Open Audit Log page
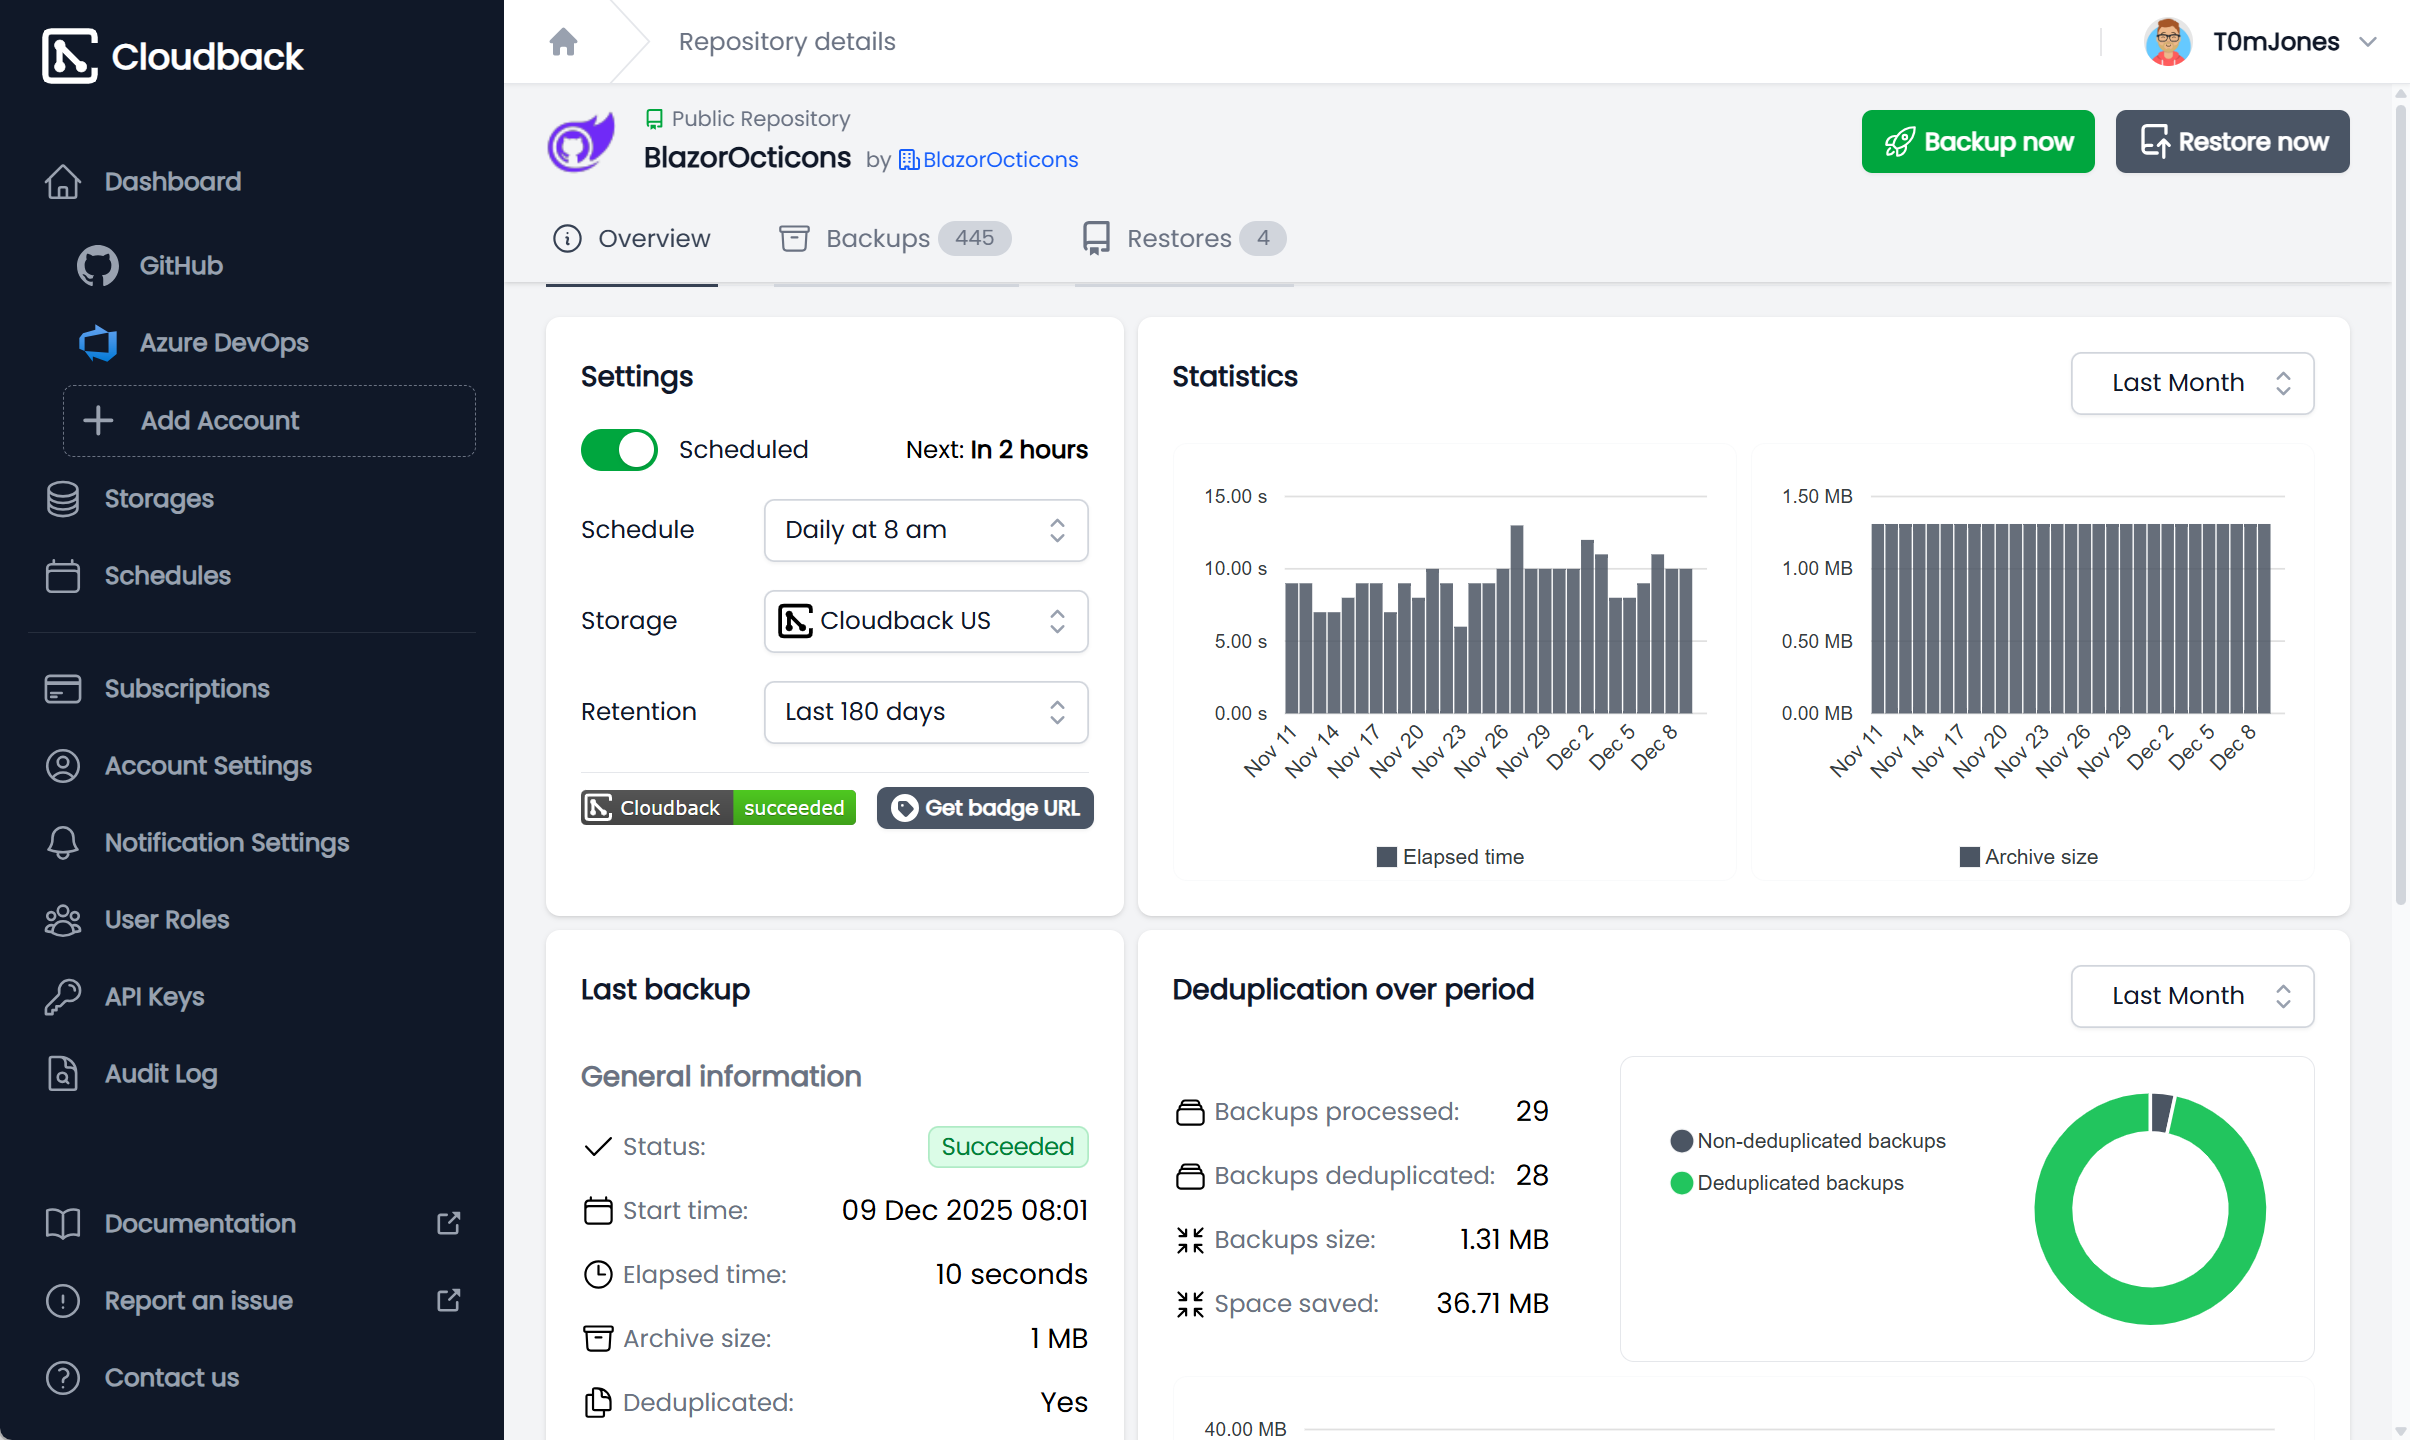The image size is (2410, 1440). click(160, 1074)
